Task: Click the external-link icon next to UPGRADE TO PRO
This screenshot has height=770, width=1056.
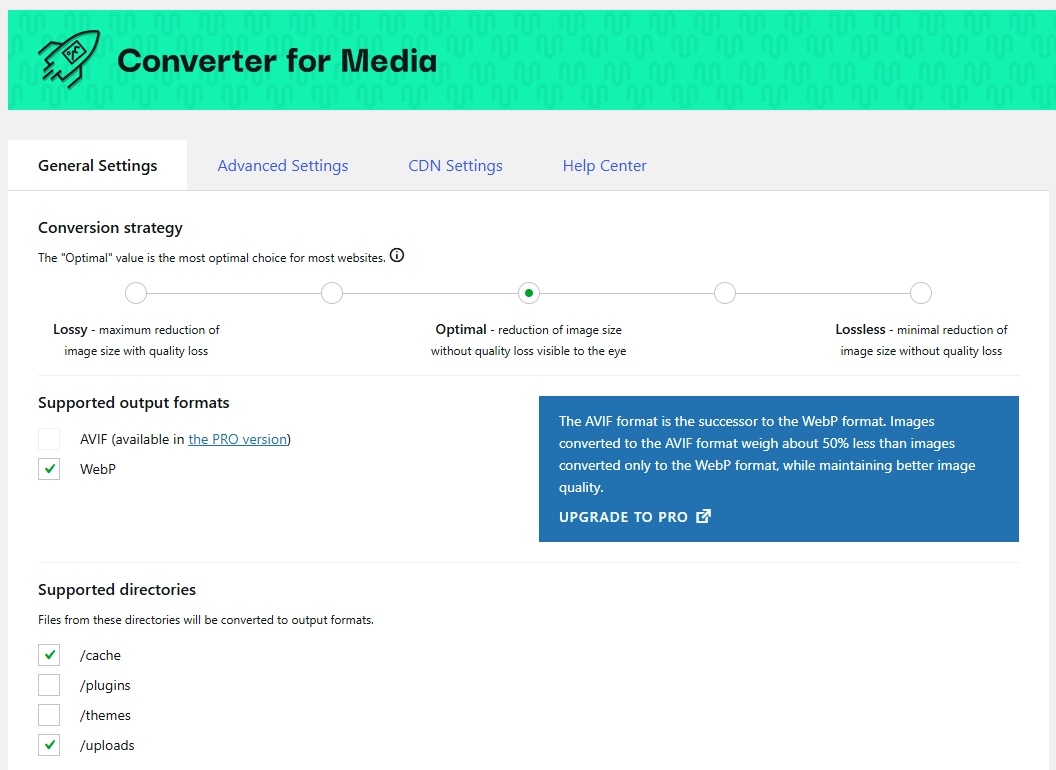Action: pos(703,516)
